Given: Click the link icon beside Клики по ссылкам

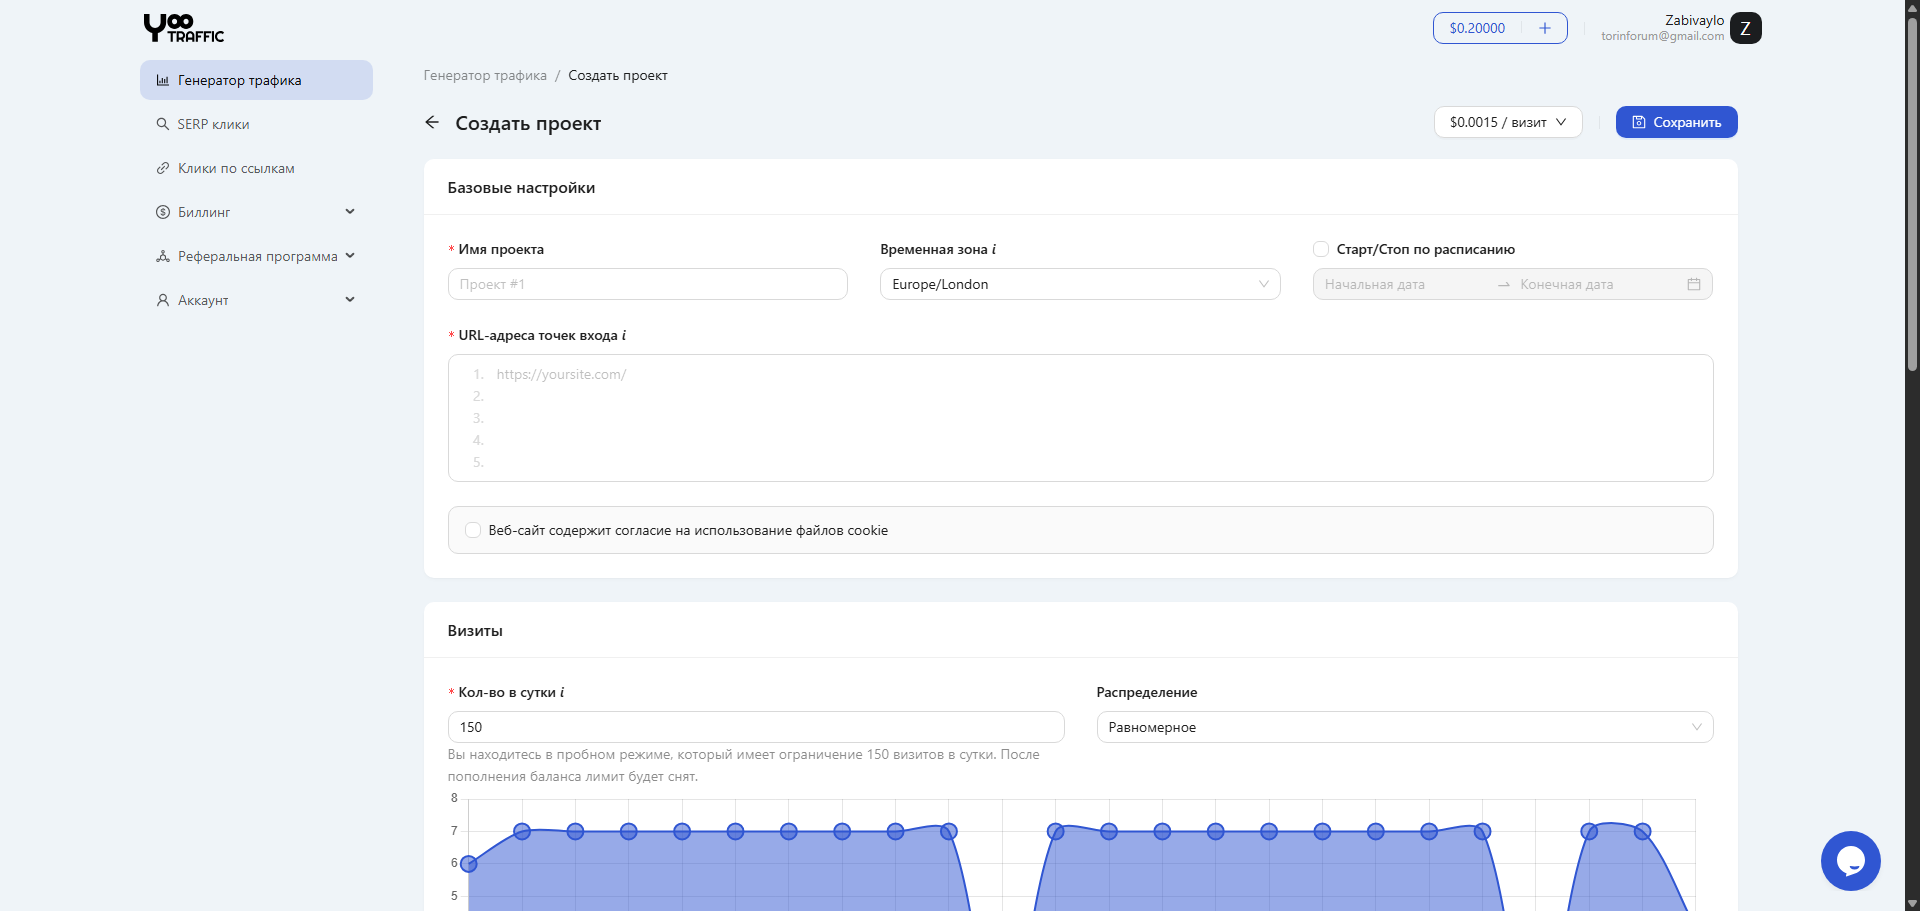Looking at the screenshot, I should tap(163, 168).
